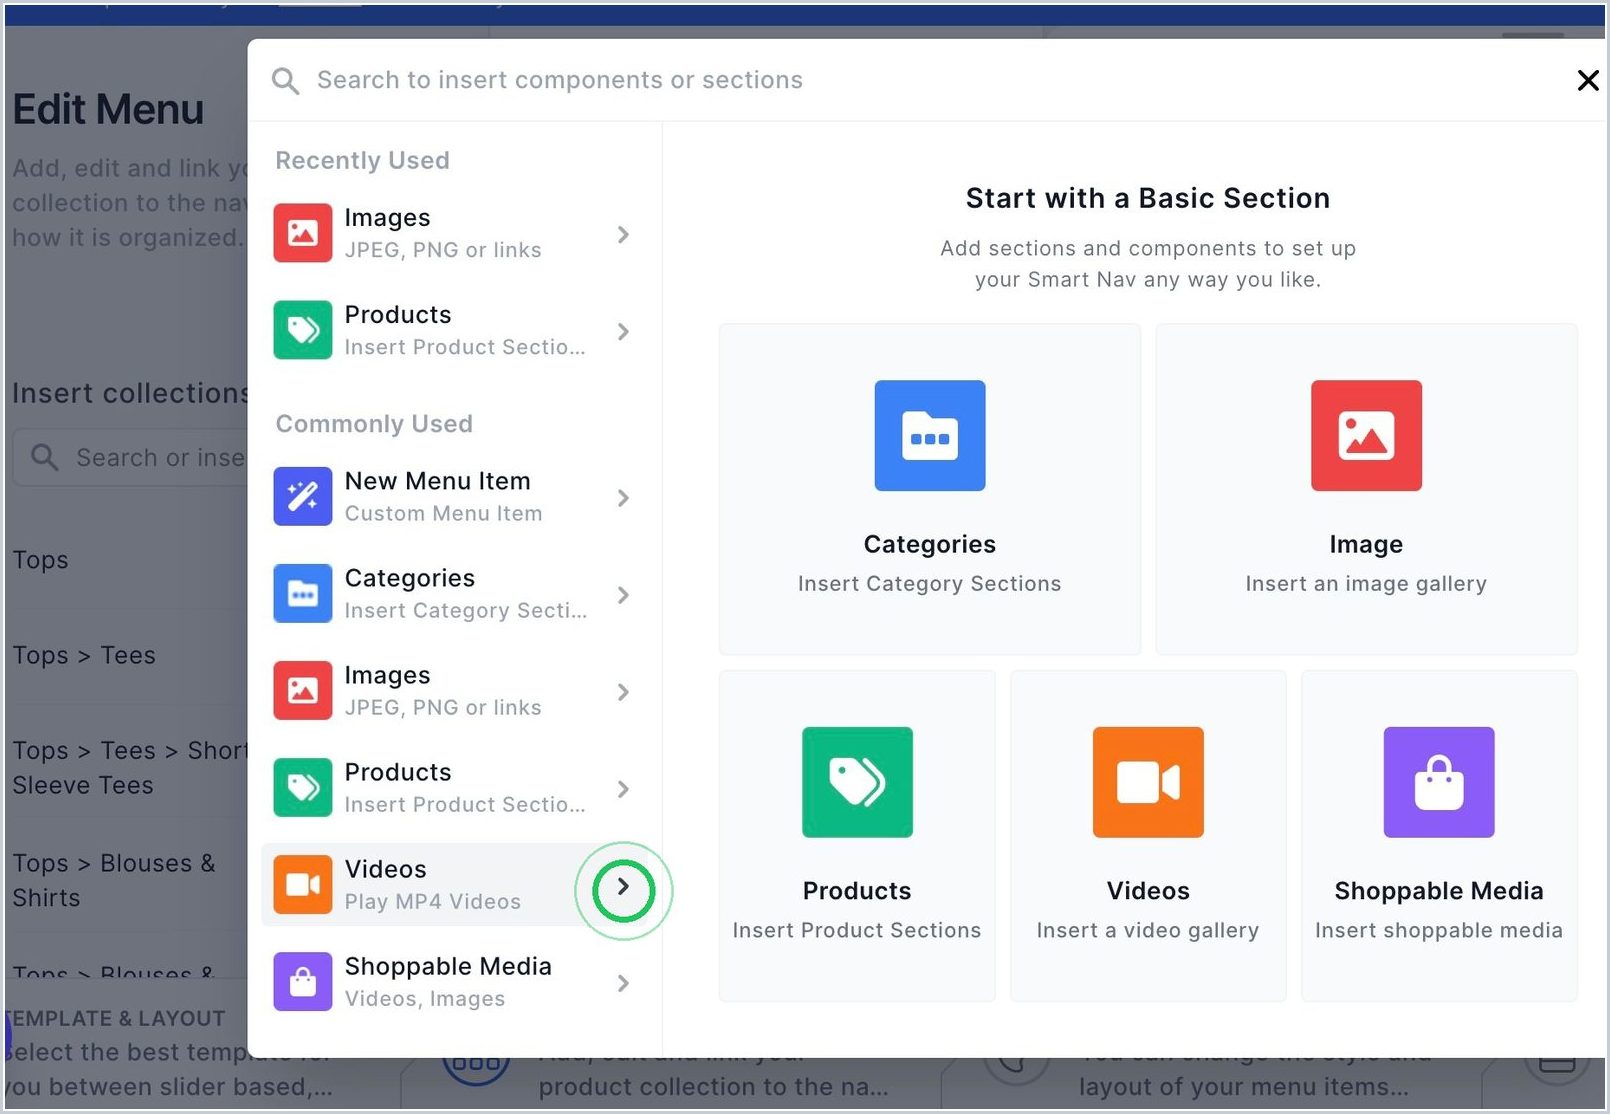This screenshot has height=1114, width=1610.
Task: Click 'Insert Product Sections' card text
Action: click(857, 931)
